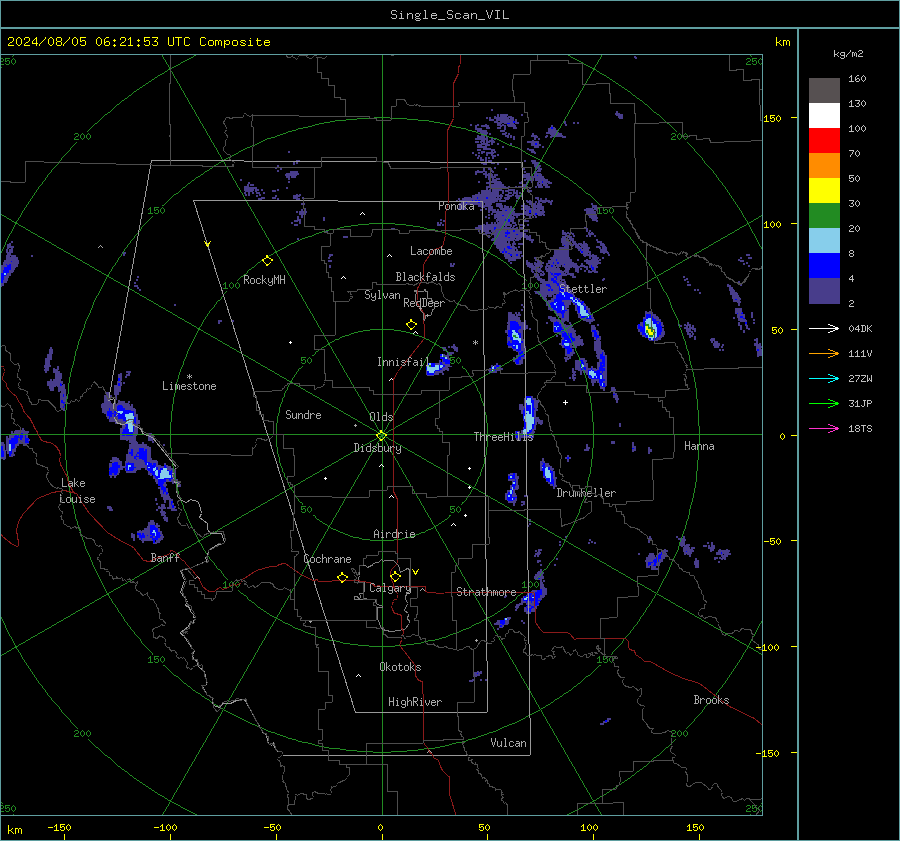This screenshot has height=841, width=900.
Task: Click the gray 130-160 legend swatch
Action: coord(824,91)
